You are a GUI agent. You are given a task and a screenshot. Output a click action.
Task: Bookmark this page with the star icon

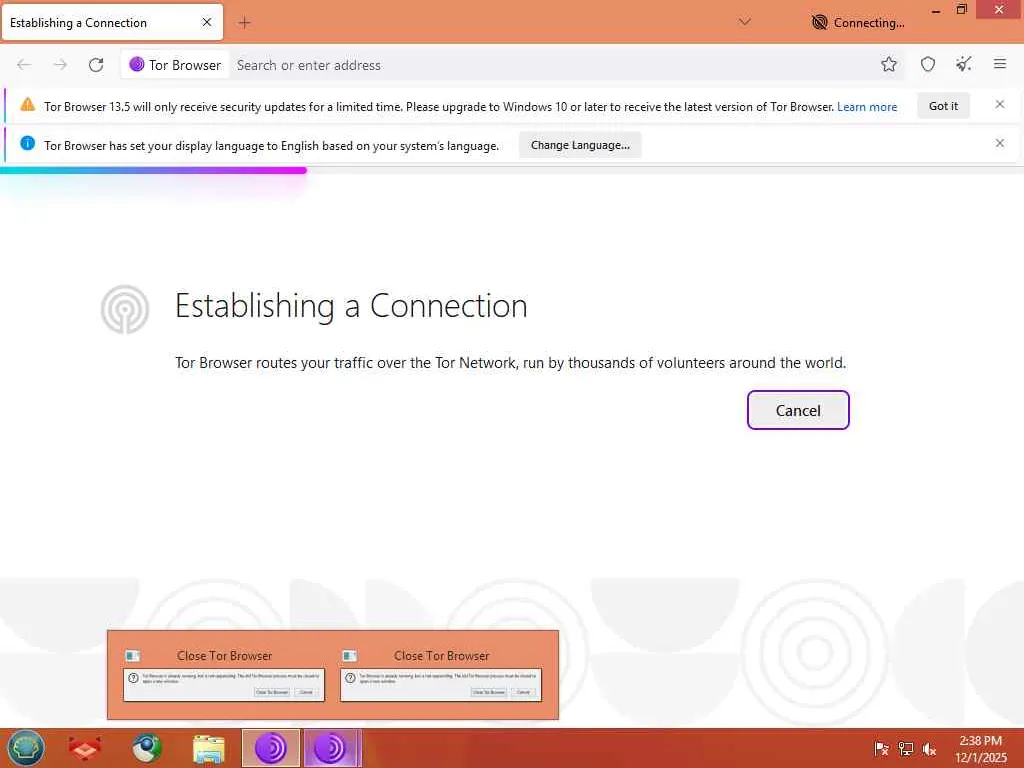(888, 64)
